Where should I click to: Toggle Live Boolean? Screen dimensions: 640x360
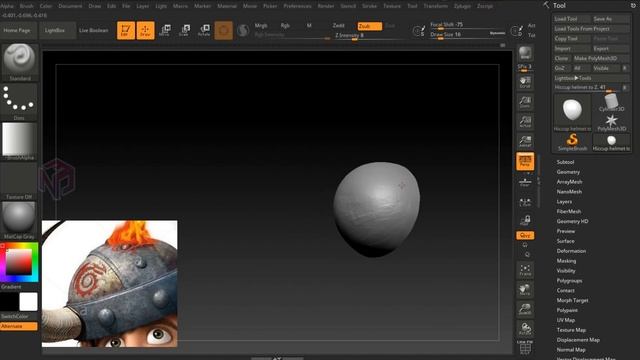(x=93, y=31)
